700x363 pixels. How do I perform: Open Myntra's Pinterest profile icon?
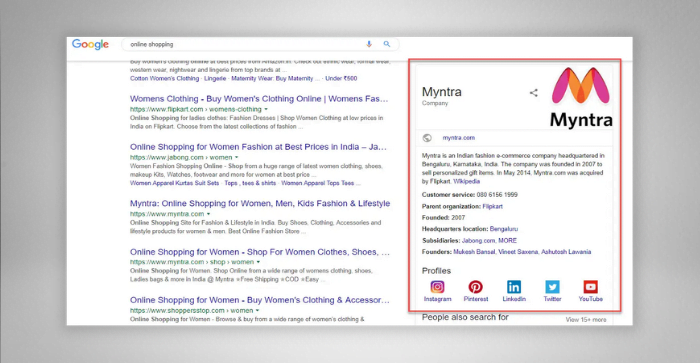tap(475, 287)
